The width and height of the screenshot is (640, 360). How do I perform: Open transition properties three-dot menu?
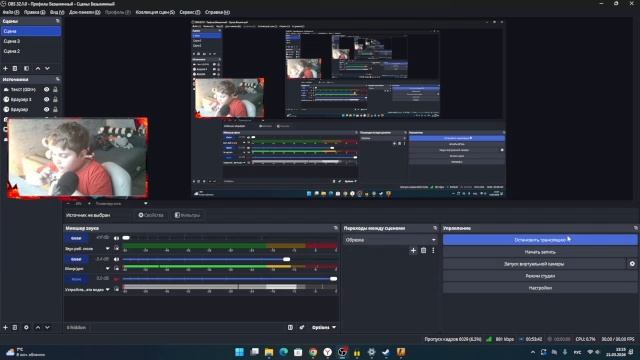(x=433, y=250)
